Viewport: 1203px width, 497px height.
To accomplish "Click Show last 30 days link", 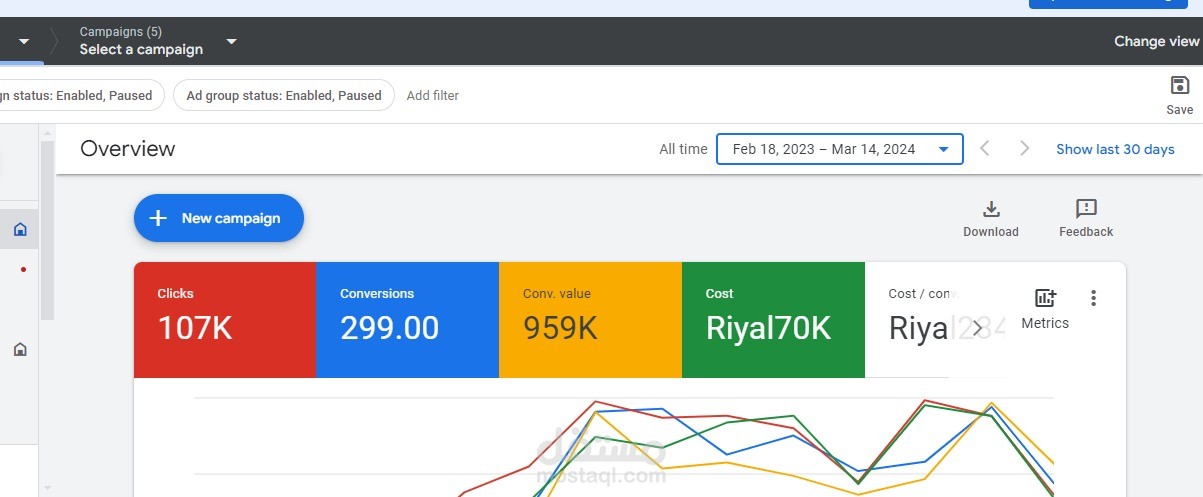I will click(1115, 149).
